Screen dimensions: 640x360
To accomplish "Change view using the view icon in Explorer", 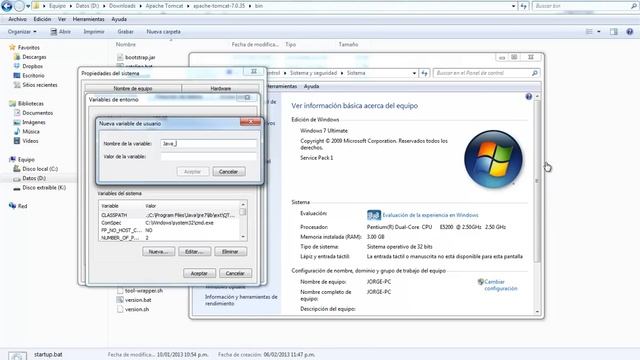I will coord(589,31).
